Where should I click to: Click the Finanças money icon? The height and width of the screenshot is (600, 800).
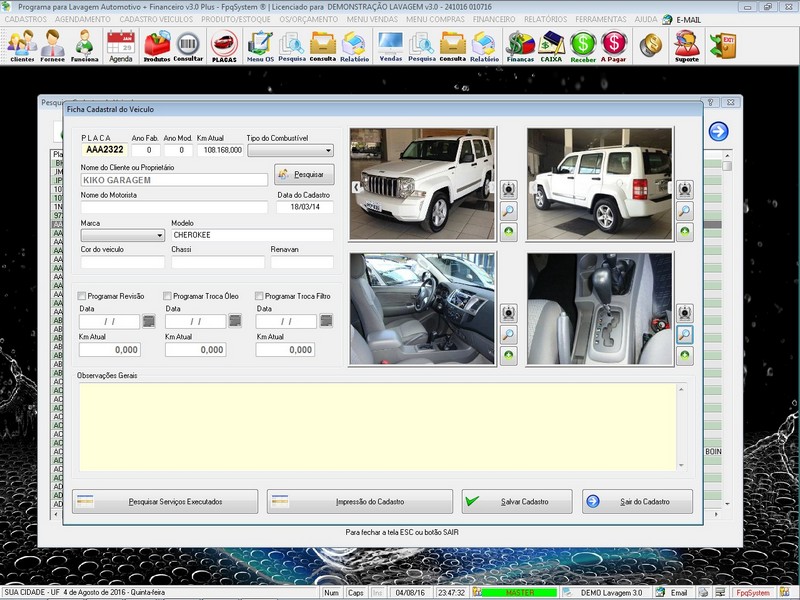(x=520, y=46)
